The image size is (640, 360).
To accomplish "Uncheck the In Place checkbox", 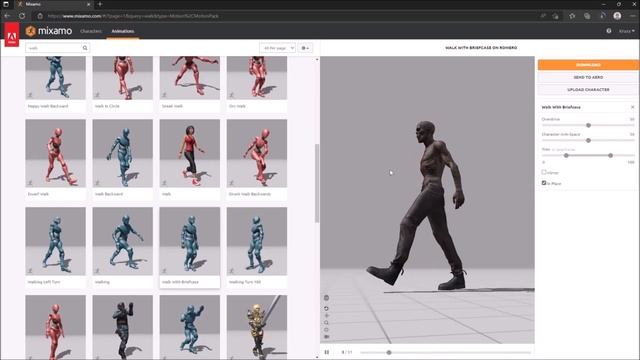I will 544,183.
